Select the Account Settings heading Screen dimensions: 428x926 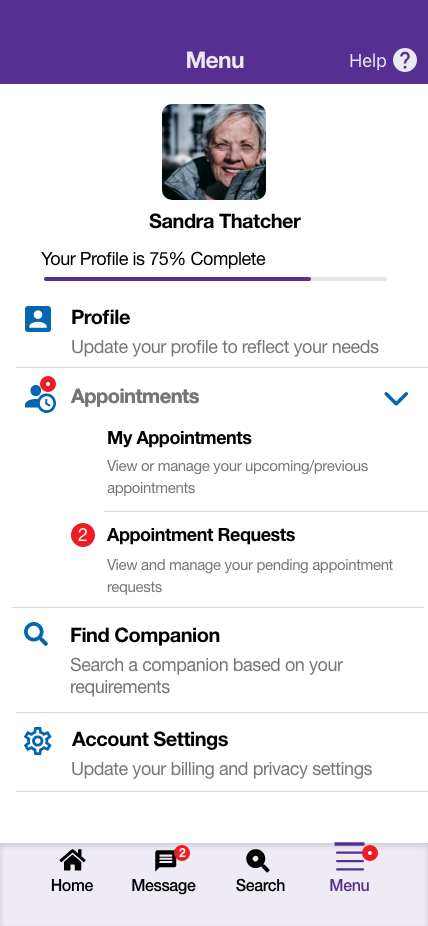click(150, 739)
